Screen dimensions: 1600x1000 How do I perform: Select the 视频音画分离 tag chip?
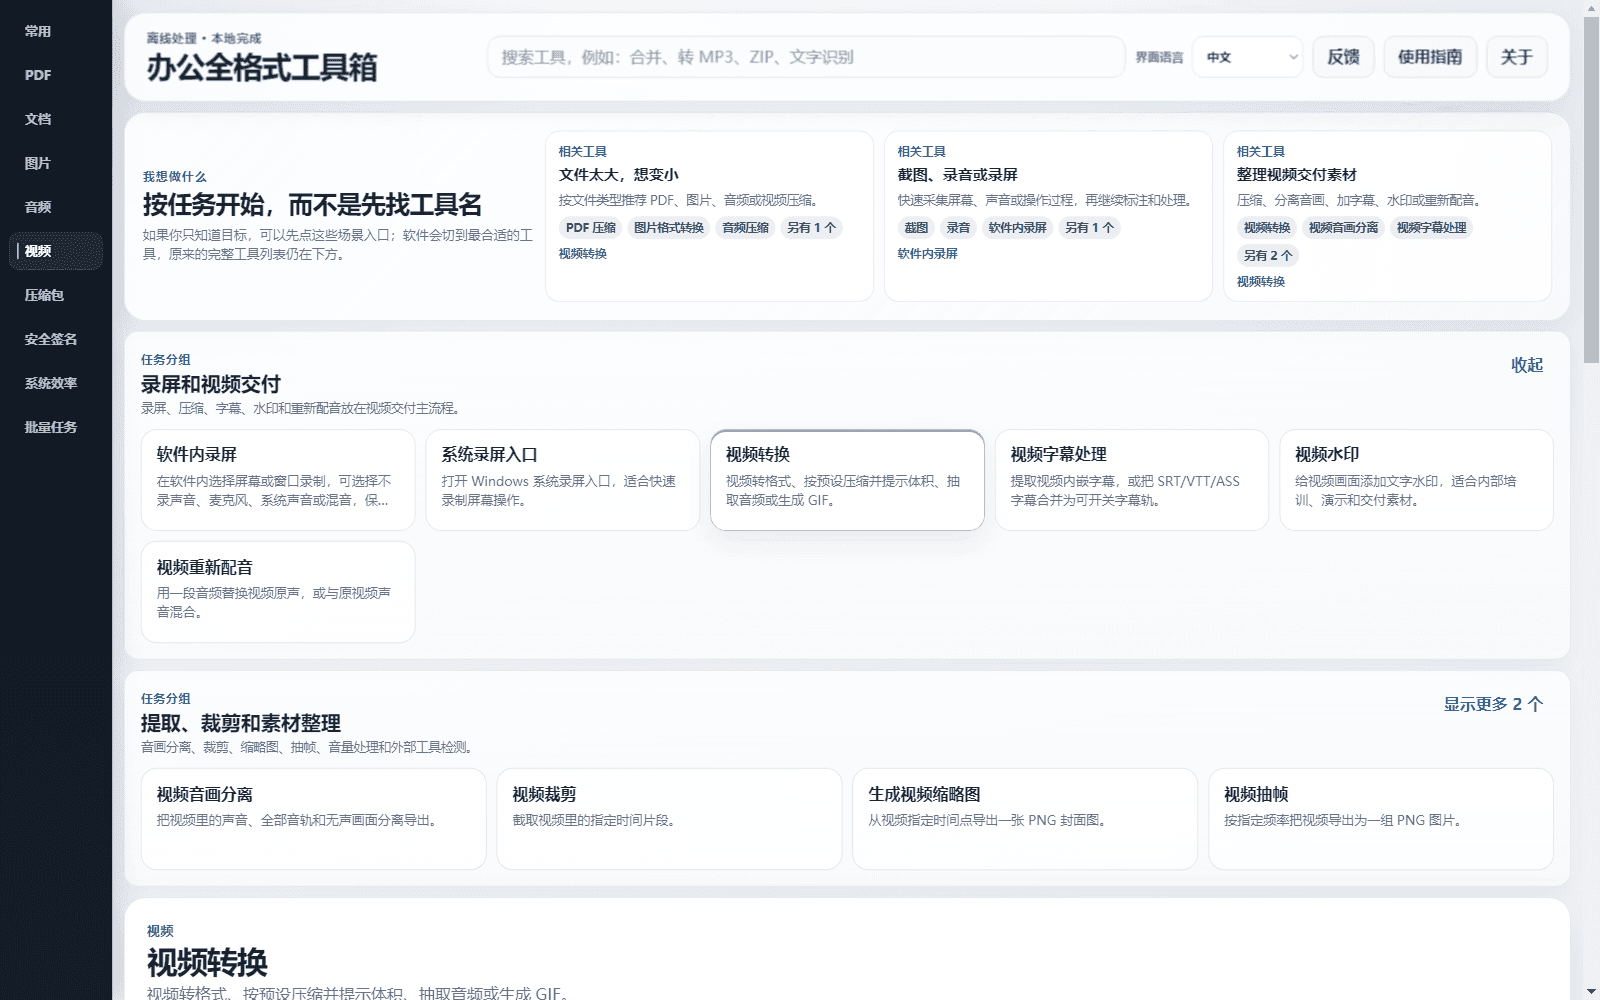1344,228
